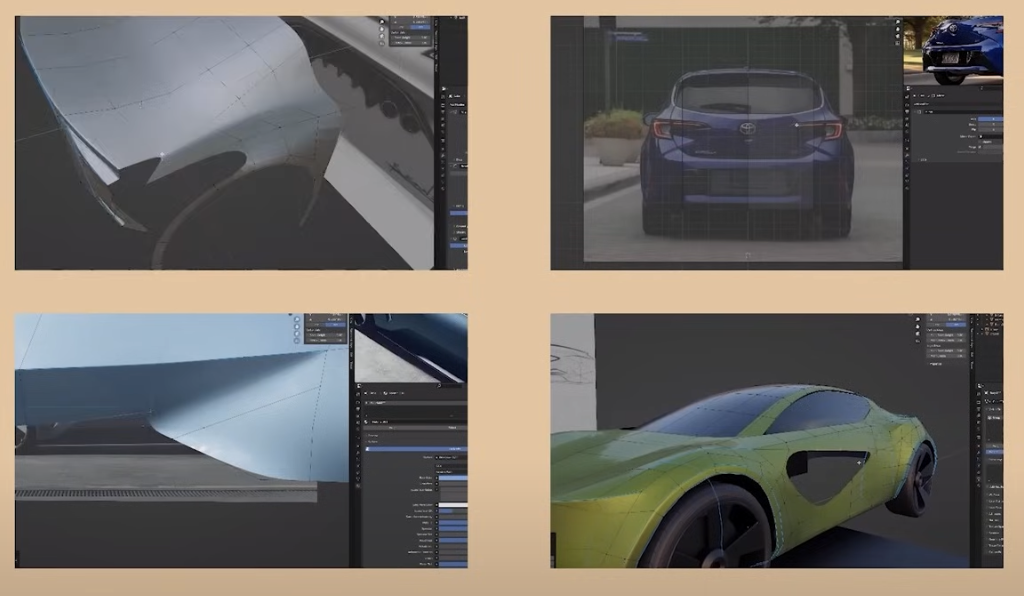Click zoom magnifier gizmo in yellow-green car viewport
The image size is (1024, 596).
918,319
